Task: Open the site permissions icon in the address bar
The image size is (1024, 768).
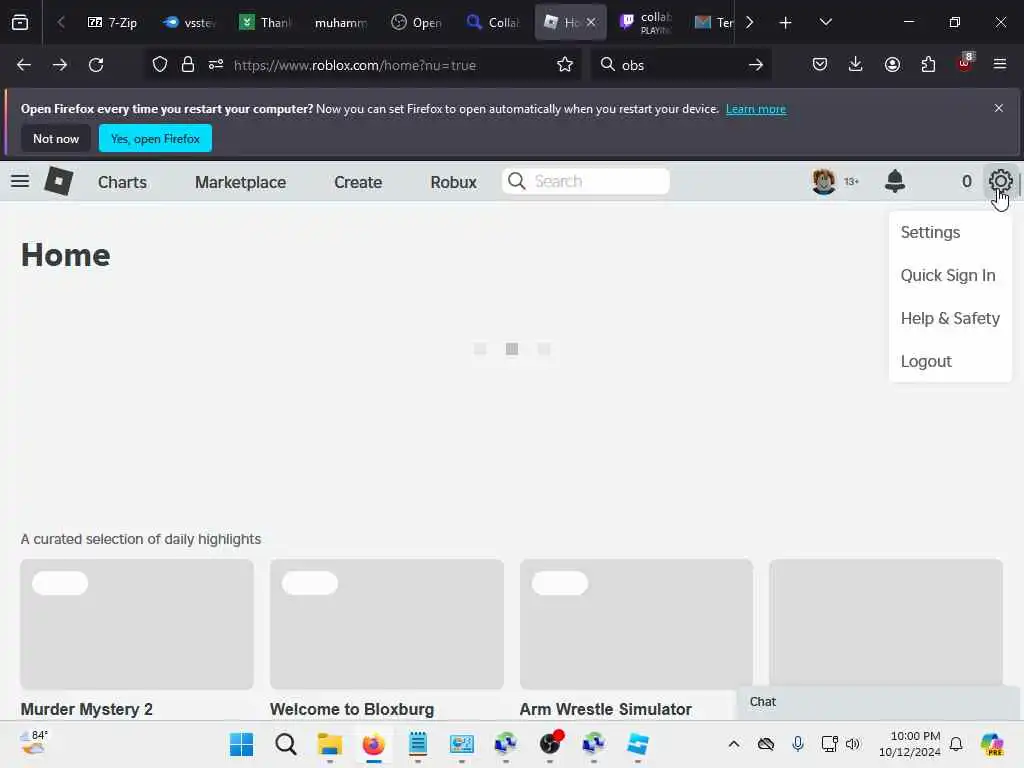Action: click(x=216, y=65)
